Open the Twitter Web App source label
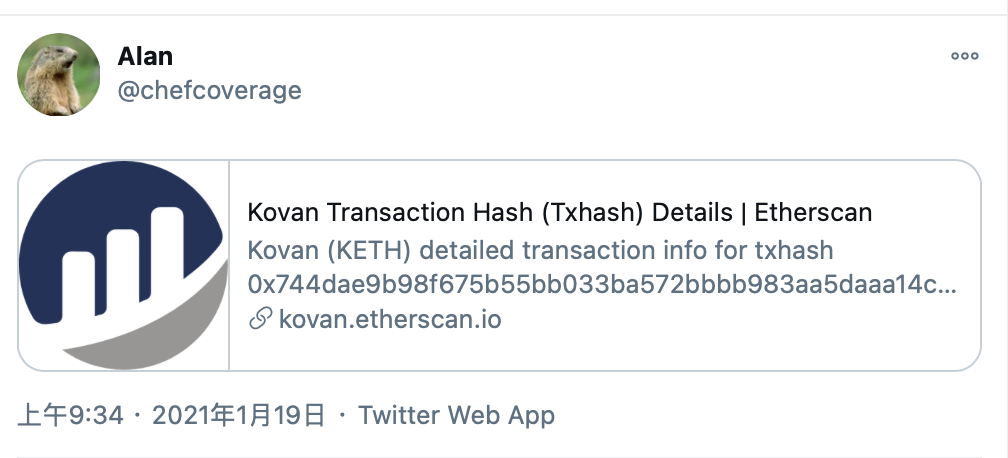Viewport: 1008px width, 458px height. coord(456,416)
